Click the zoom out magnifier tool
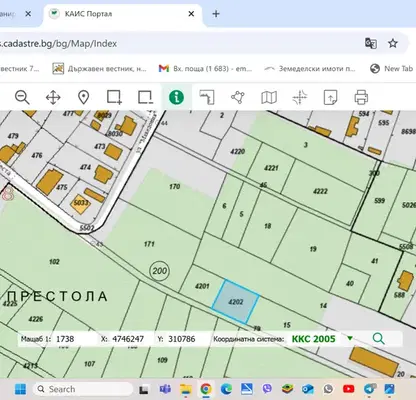 pos(22,97)
